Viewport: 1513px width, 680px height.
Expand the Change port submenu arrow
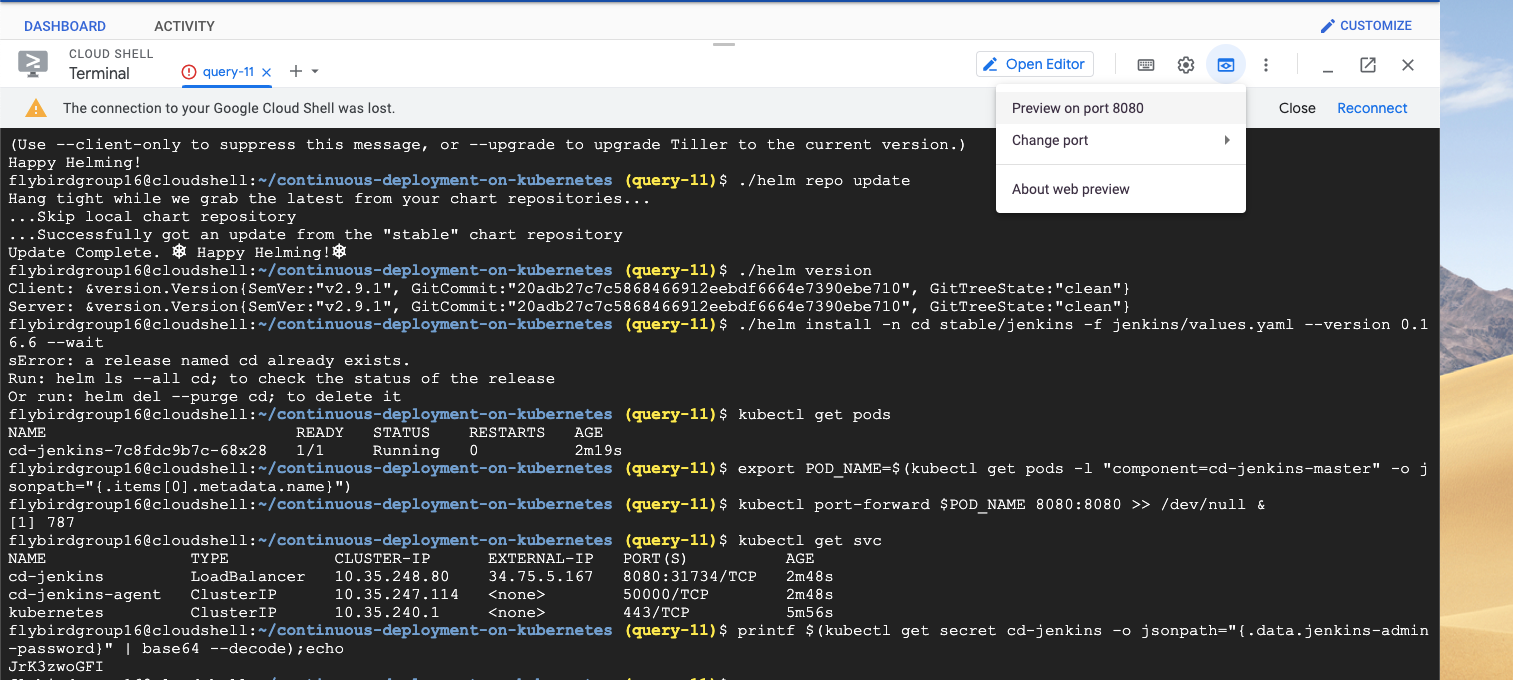pos(1227,140)
